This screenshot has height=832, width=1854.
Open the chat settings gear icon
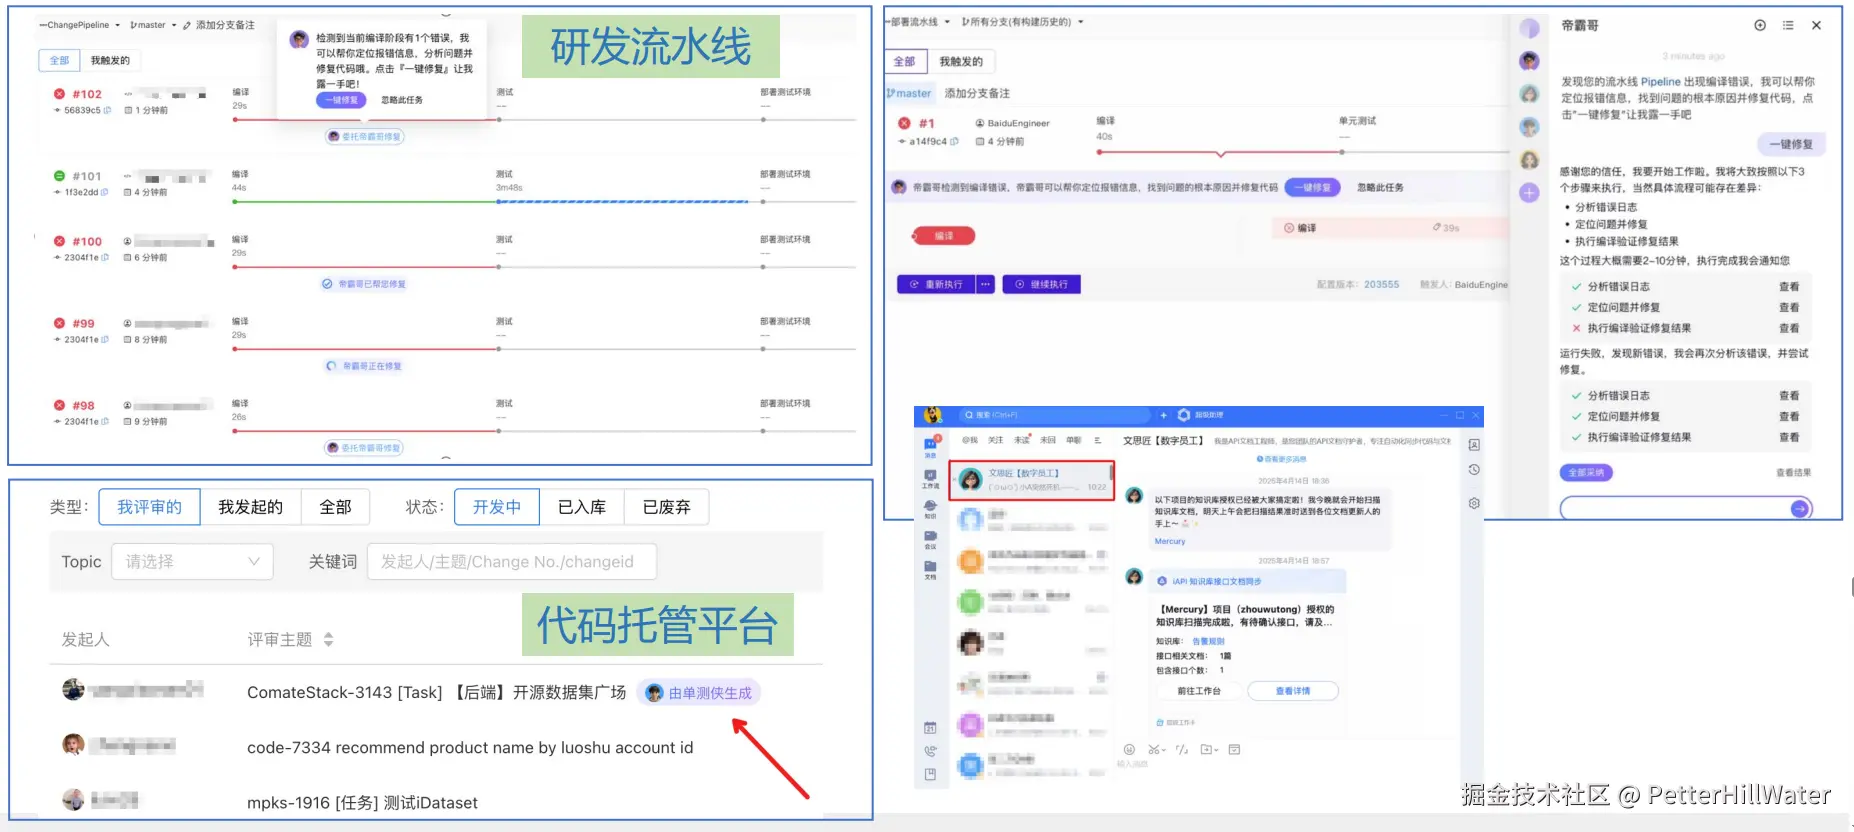point(1474,503)
